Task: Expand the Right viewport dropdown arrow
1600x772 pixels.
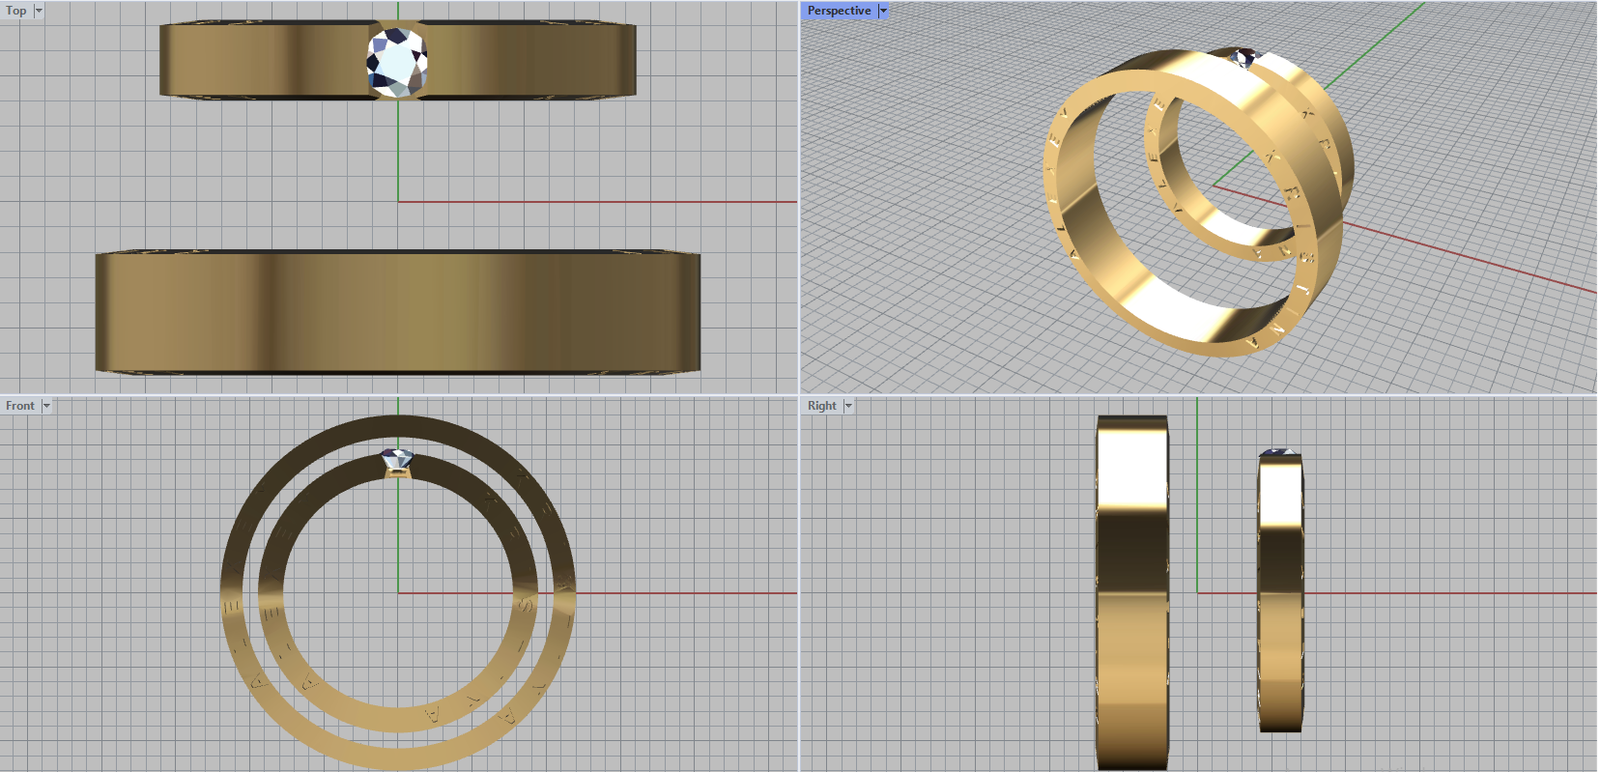Action: point(848,405)
